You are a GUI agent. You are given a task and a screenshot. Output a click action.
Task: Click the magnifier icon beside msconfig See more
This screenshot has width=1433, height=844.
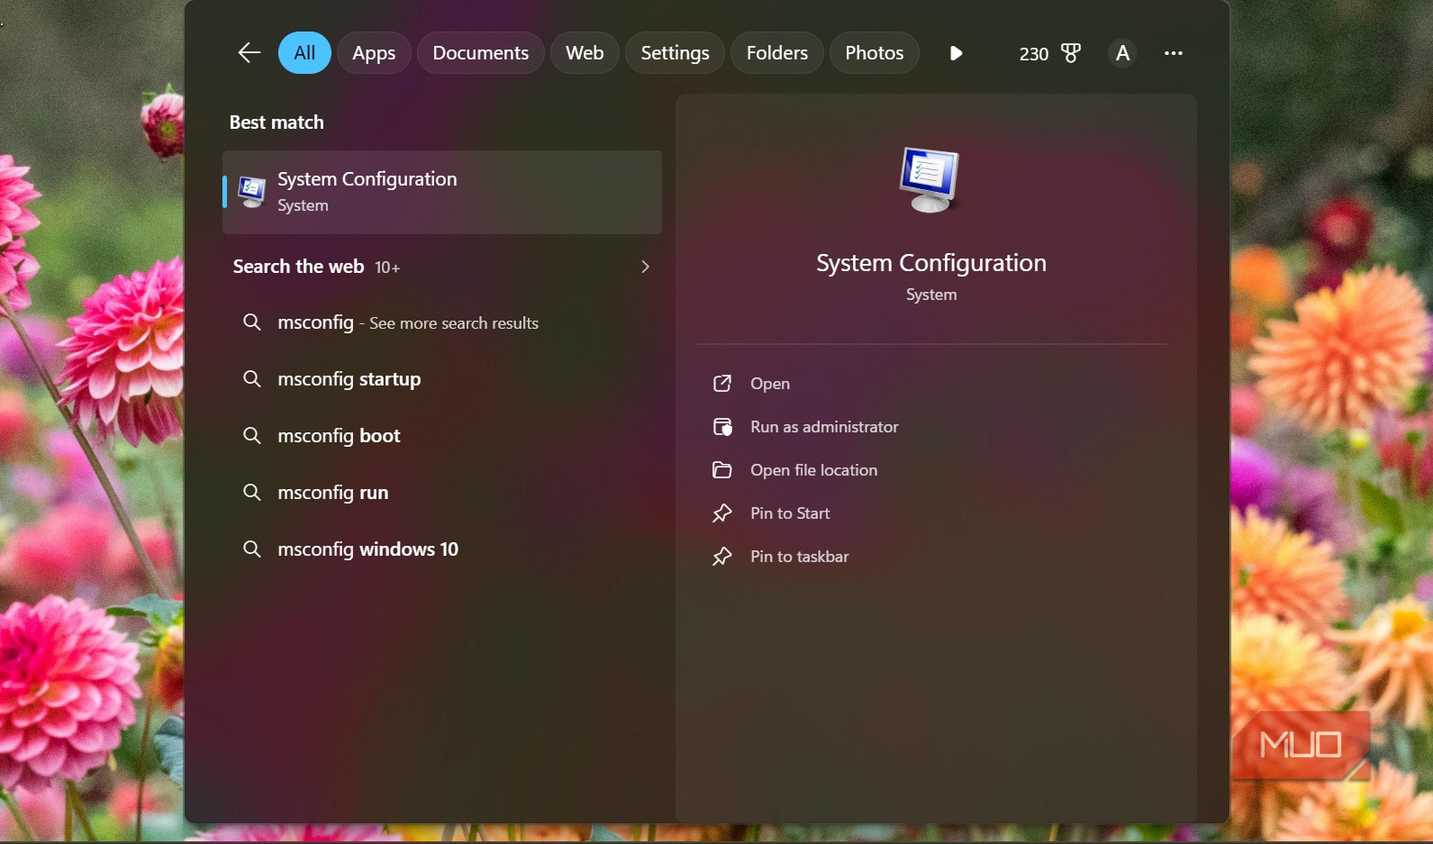click(252, 322)
